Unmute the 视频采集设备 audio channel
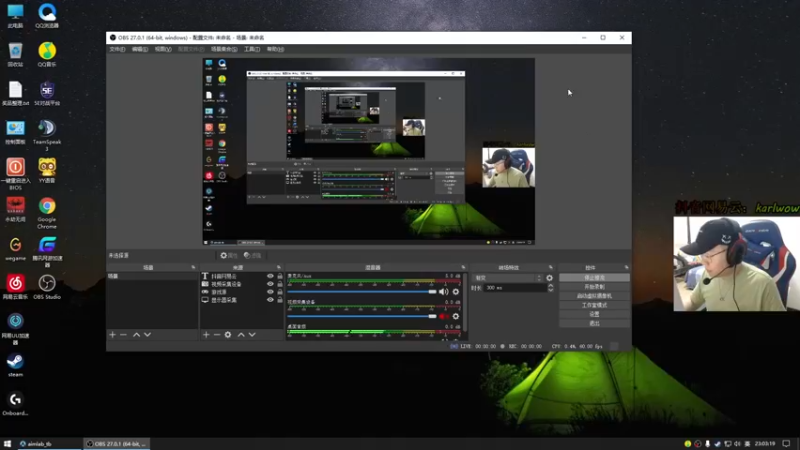 pyautogui.click(x=443, y=316)
